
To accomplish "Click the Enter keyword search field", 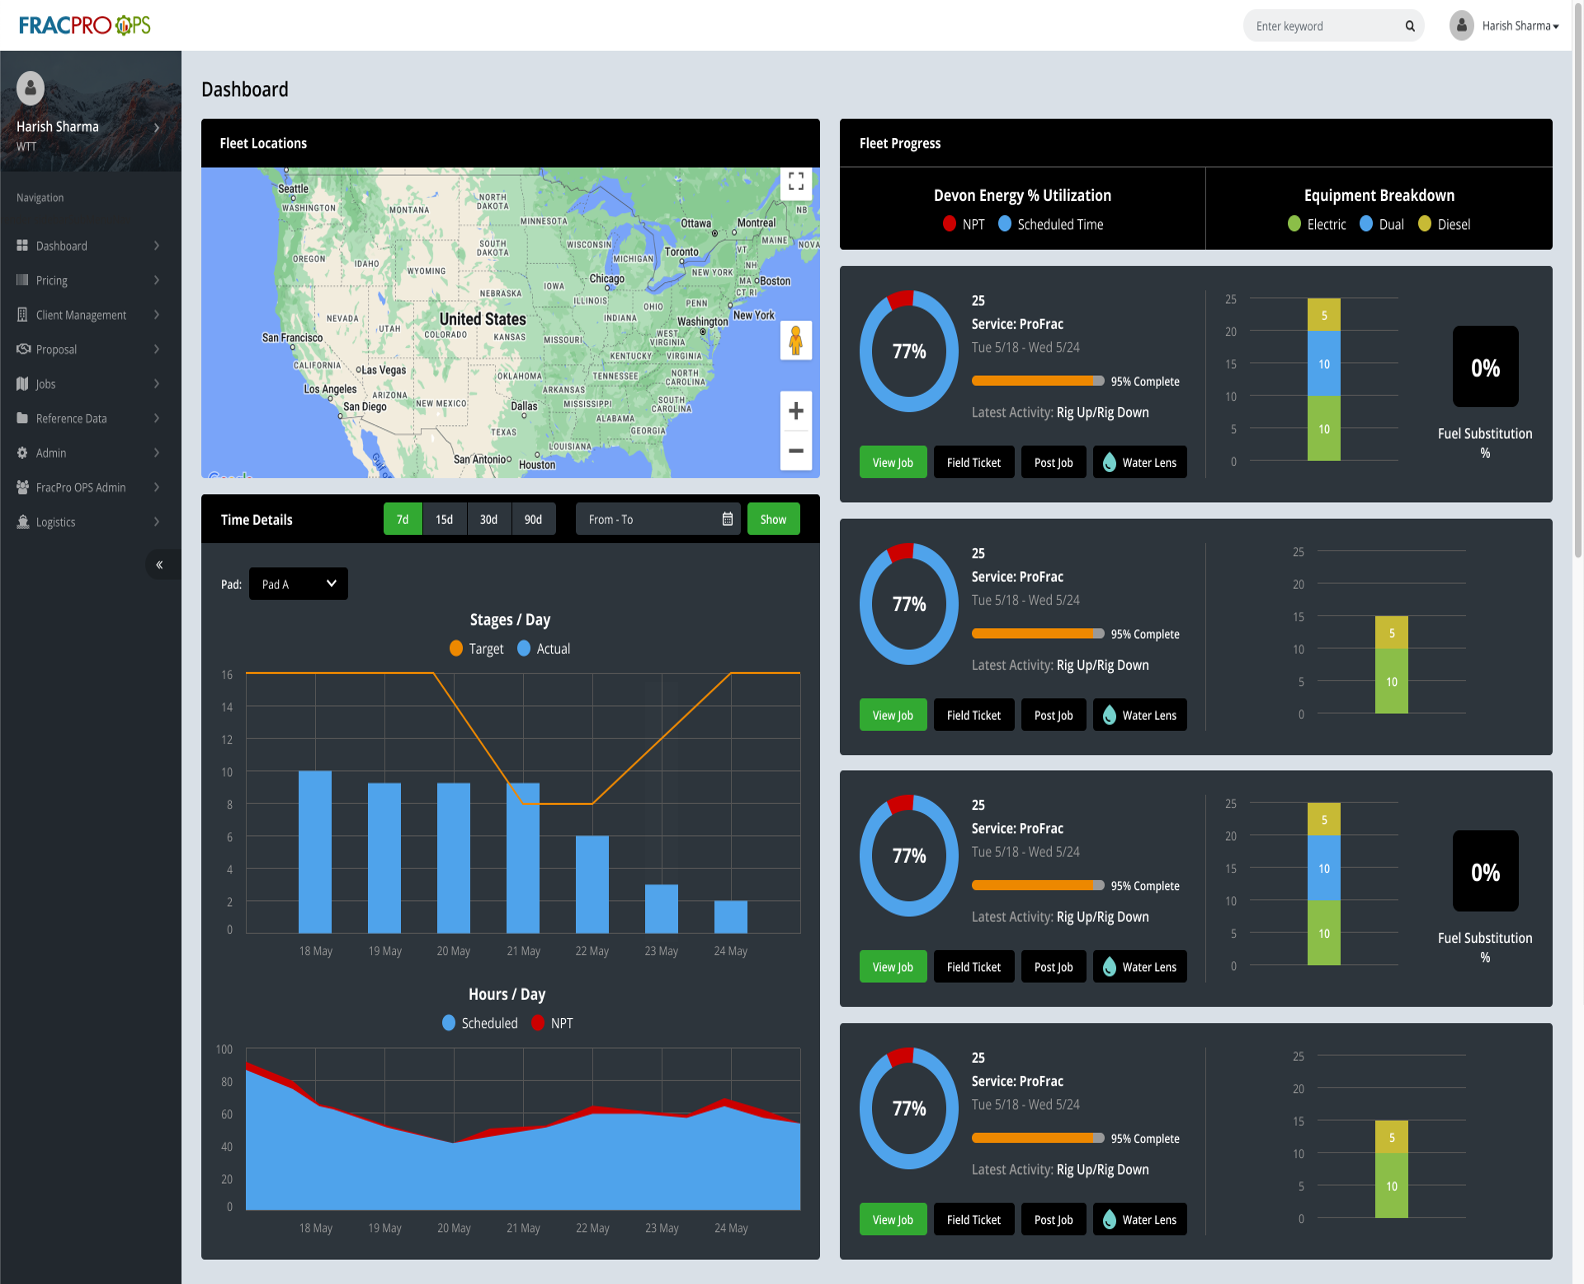I will [x=1323, y=26].
